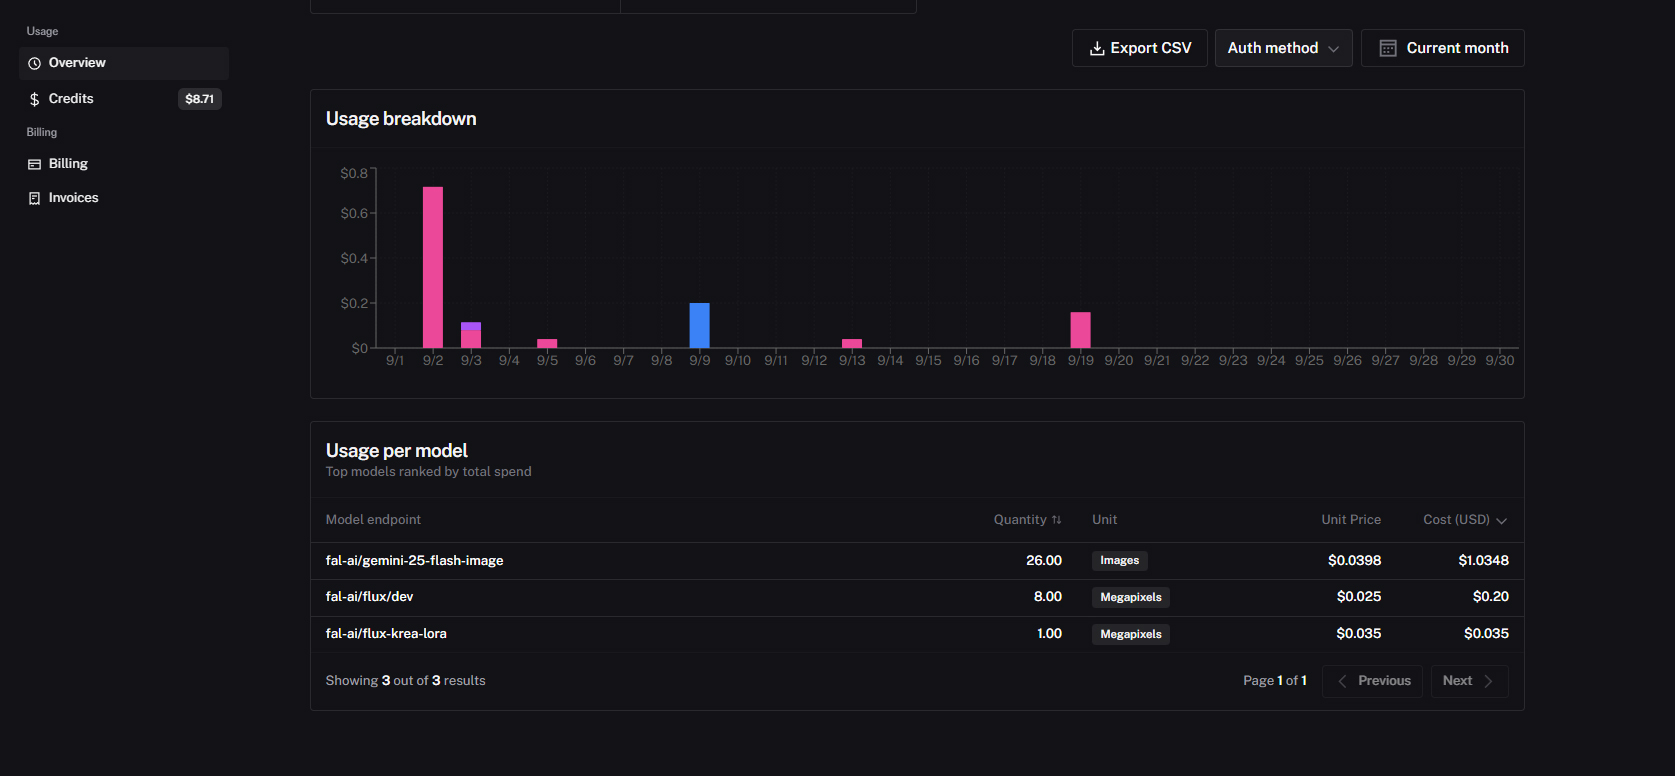Viewport: 1675px width, 776px height.
Task: Open the fal-ai/flux/dev model row
Action: click(369, 597)
